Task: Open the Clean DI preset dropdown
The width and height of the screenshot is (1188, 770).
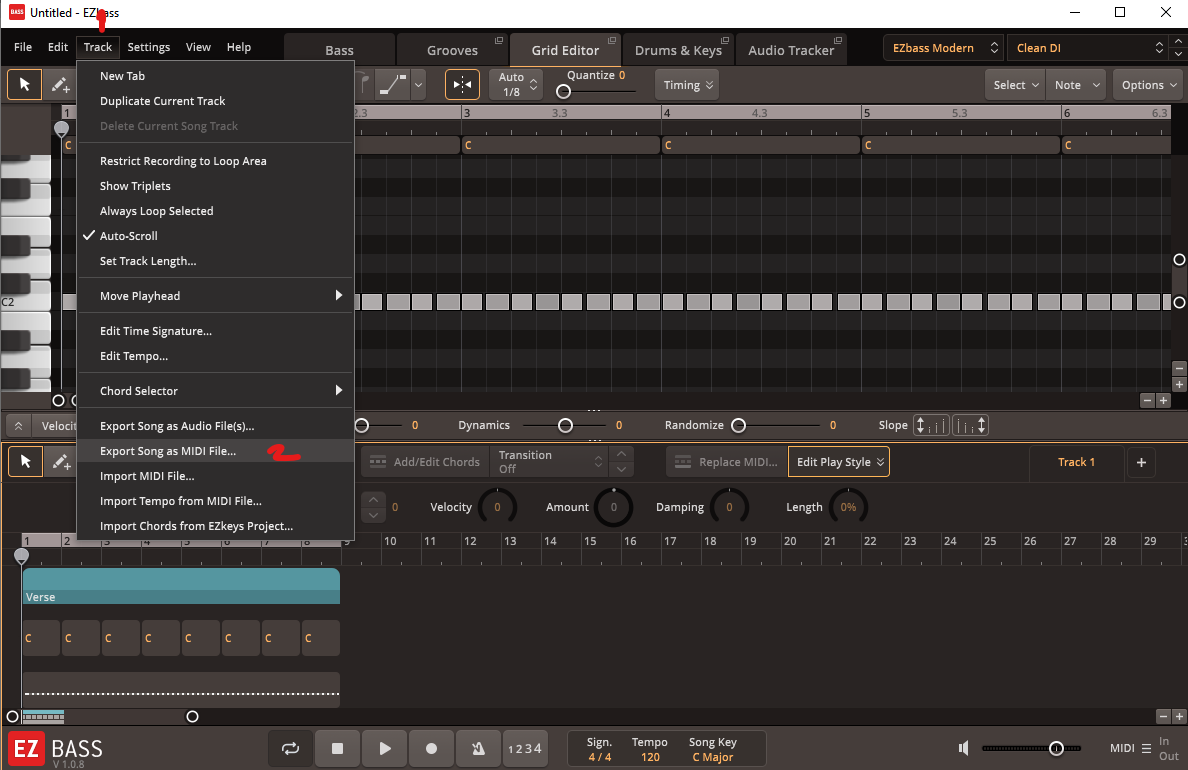Action: point(1087,48)
